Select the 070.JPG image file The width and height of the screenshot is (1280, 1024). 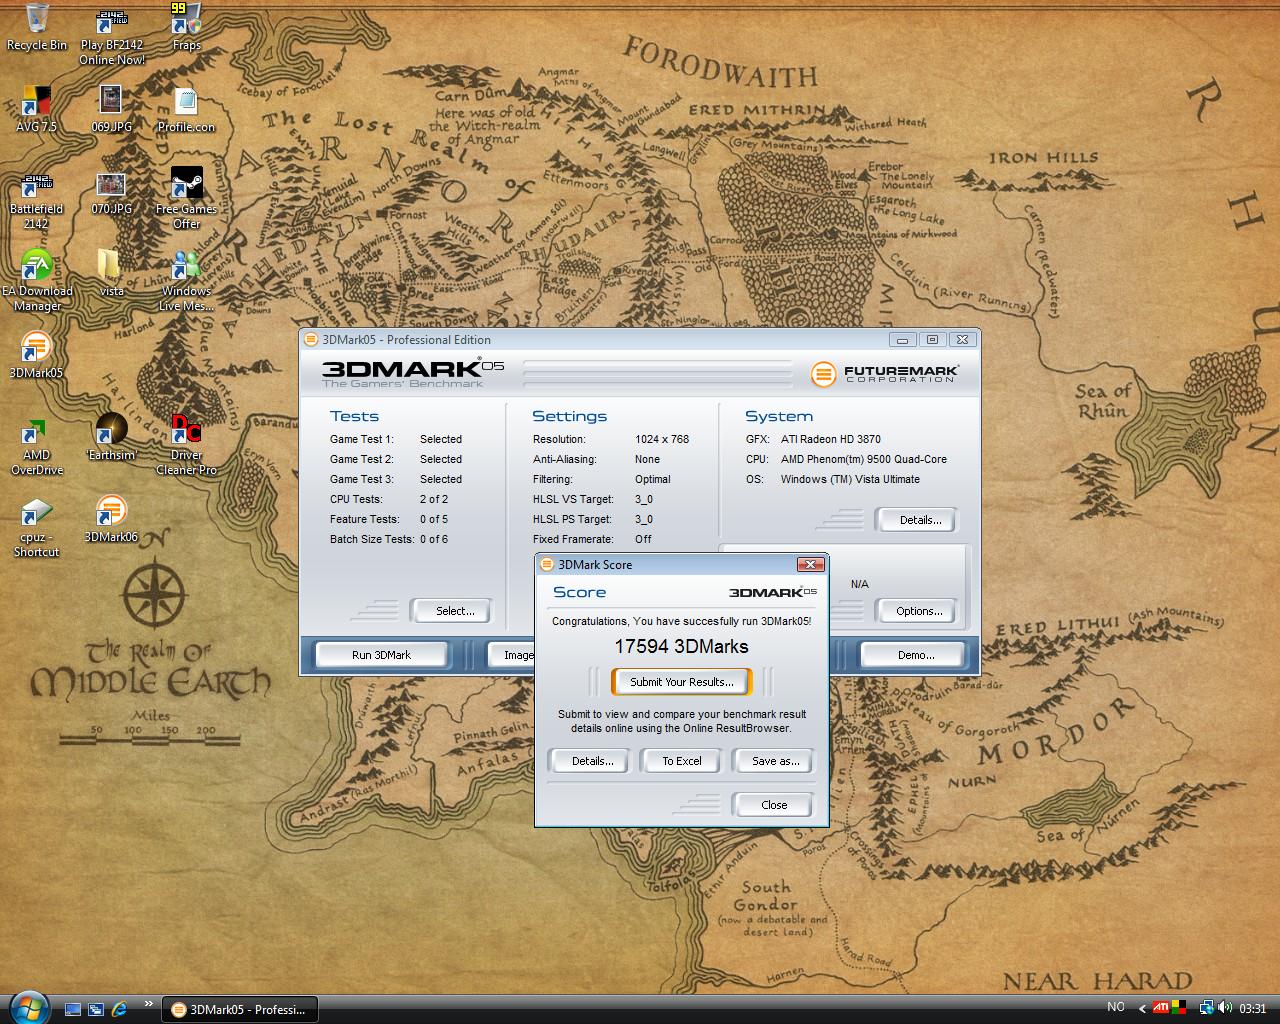(x=111, y=193)
